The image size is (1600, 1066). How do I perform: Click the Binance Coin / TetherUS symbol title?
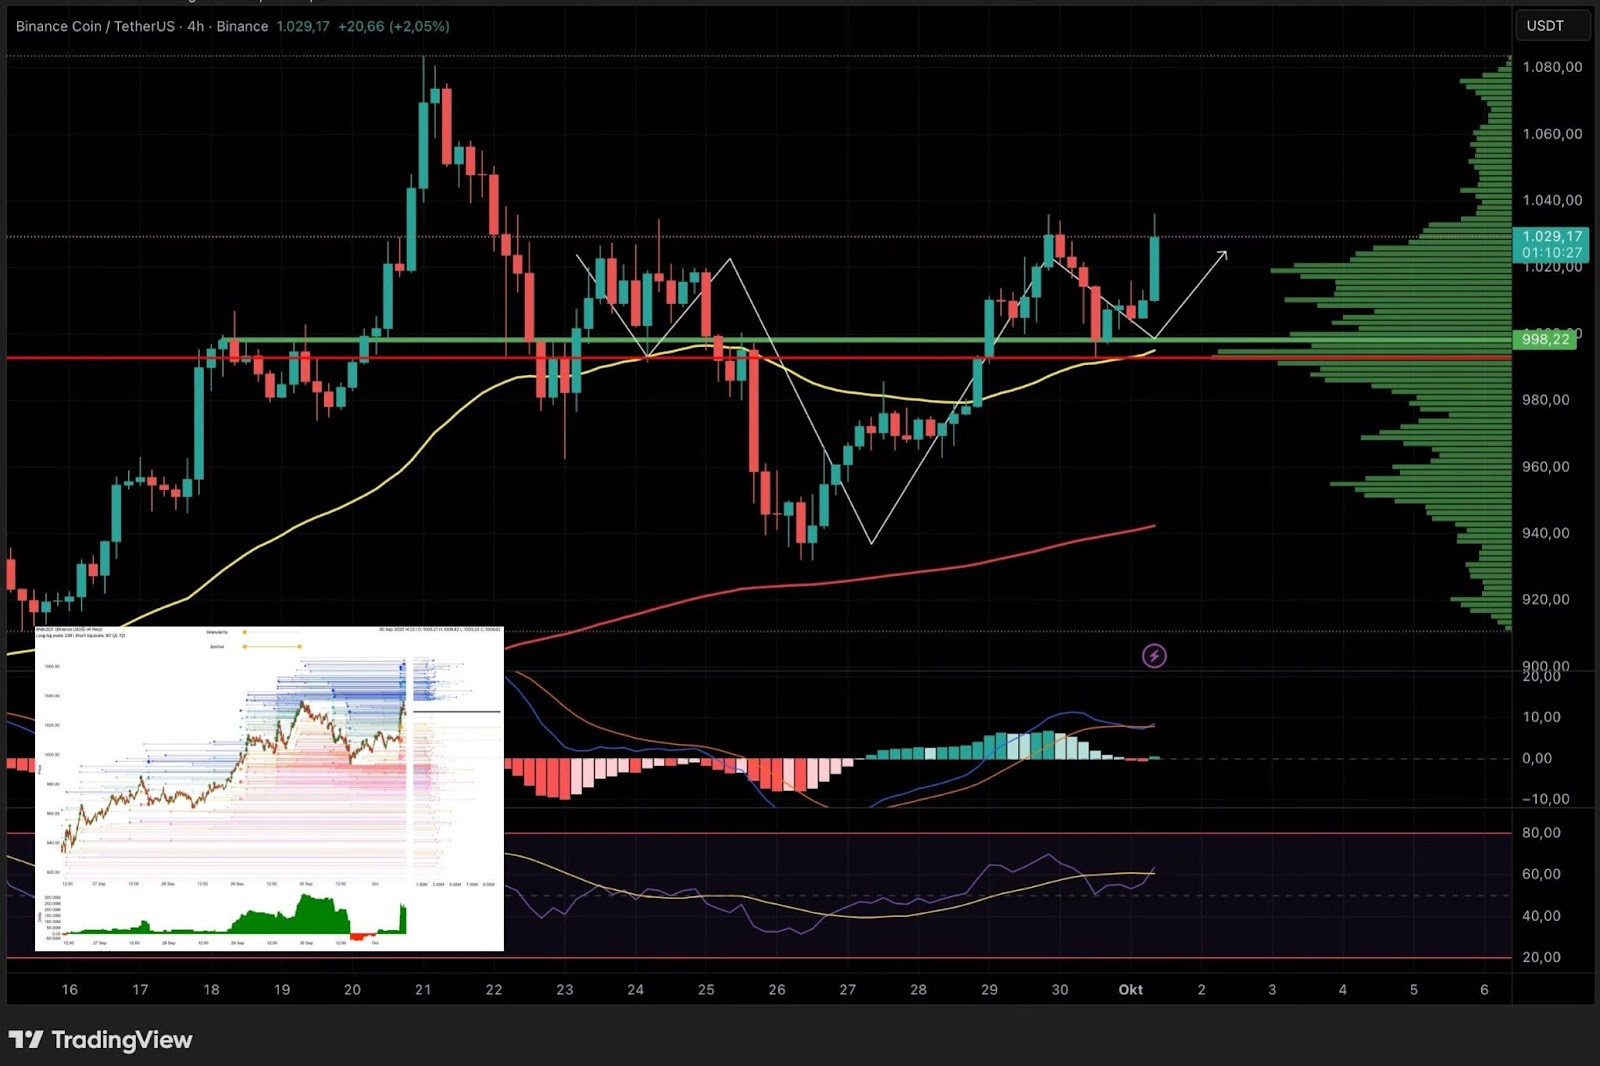(95, 26)
